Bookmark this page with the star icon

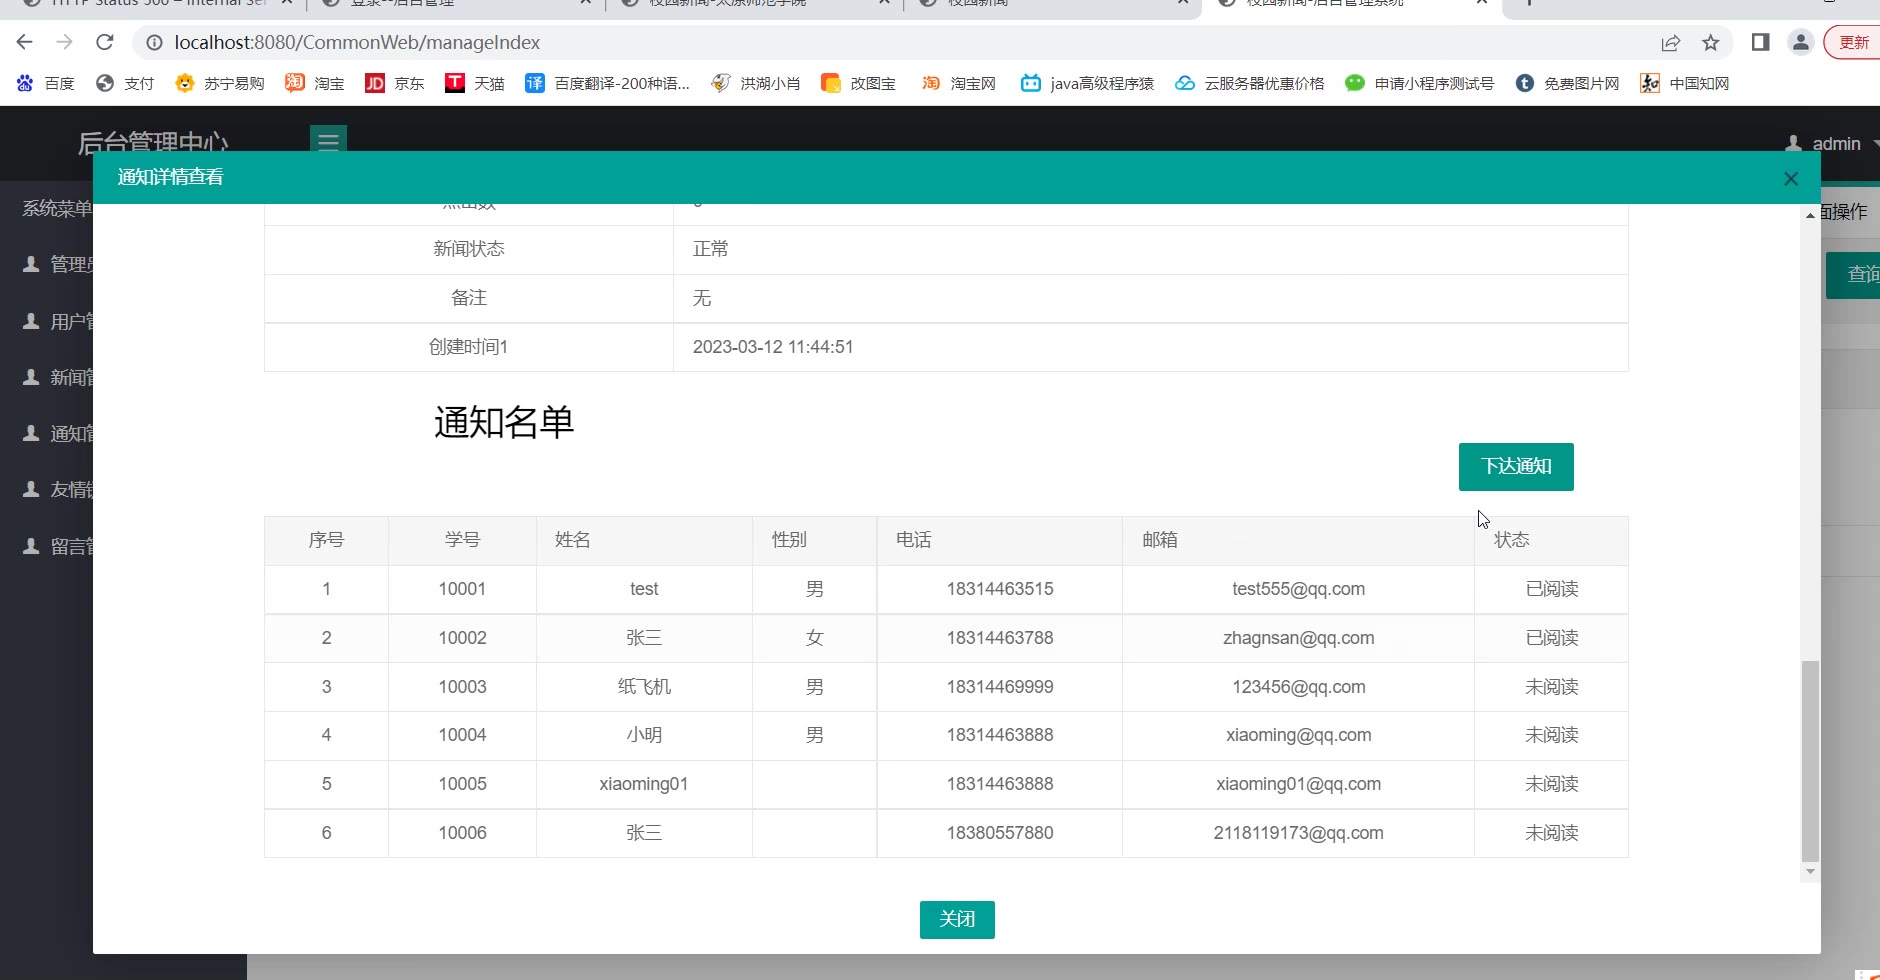tap(1711, 42)
